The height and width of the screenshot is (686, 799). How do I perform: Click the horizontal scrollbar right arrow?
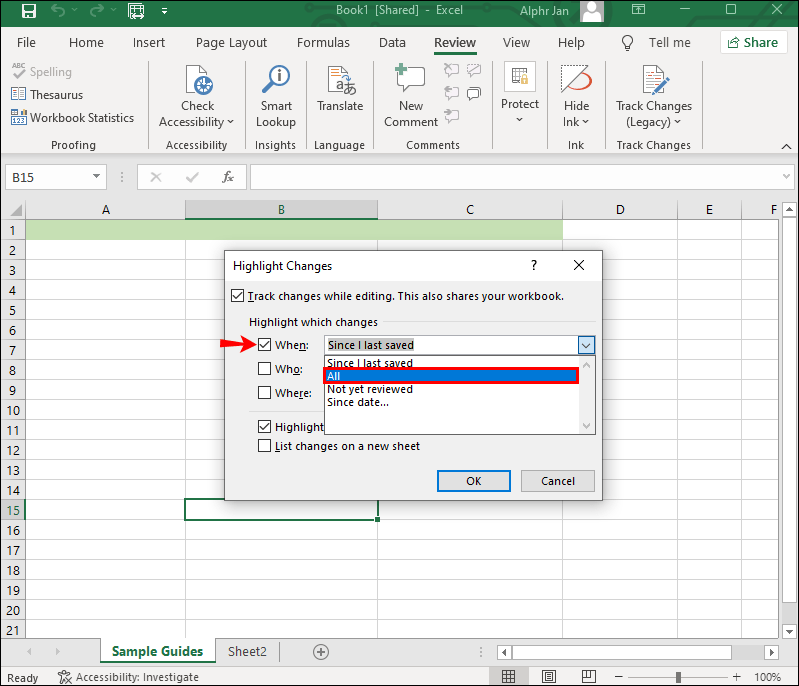(x=771, y=652)
